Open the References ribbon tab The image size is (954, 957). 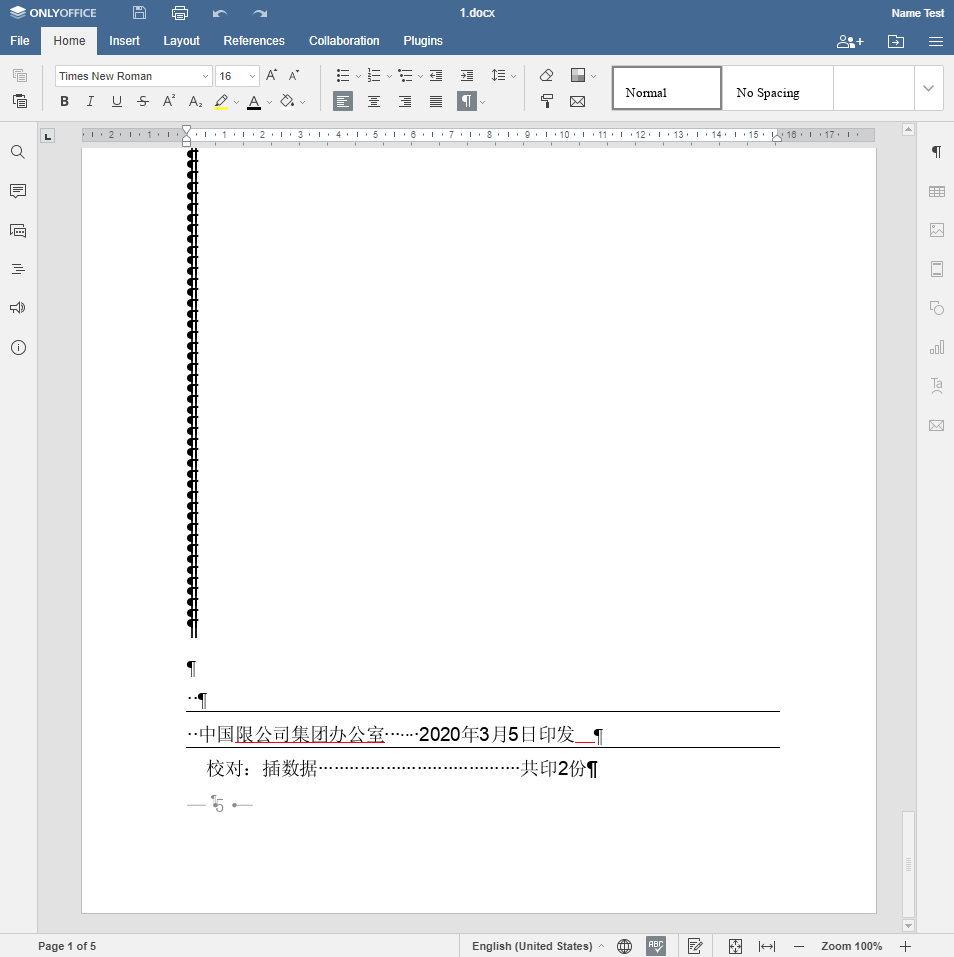pos(254,41)
